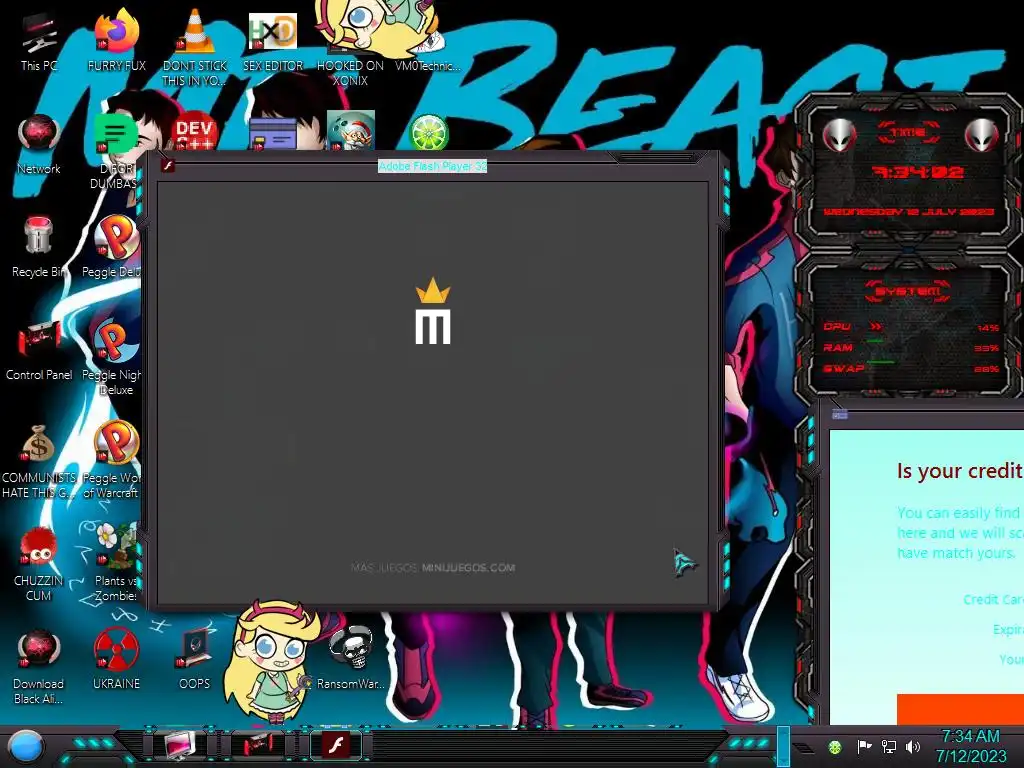
Task: Open the volume speaker tray icon
Action: (913, 746)
